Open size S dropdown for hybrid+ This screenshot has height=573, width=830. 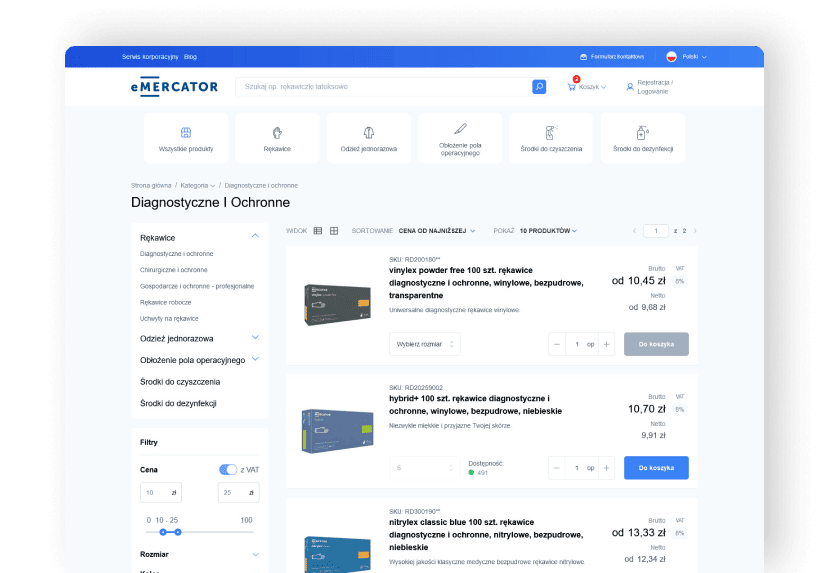[425, 468]
